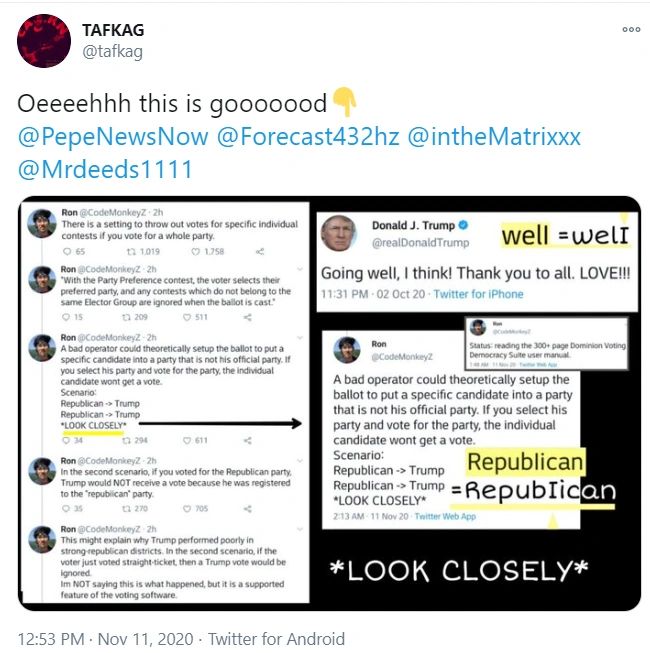This screenshot has height=653, width=650.
Task: Click the TAFKAG display name
Action: [x=113, y=30]
